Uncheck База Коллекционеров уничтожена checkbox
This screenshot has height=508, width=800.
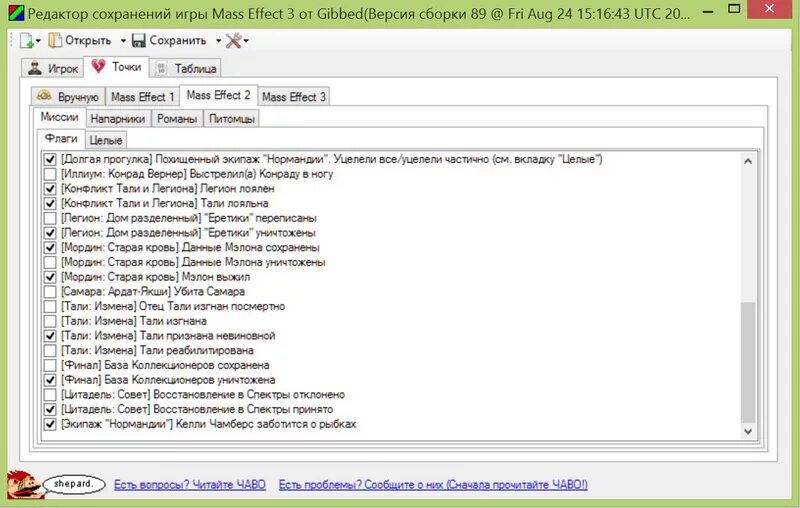tap(49, 380)
